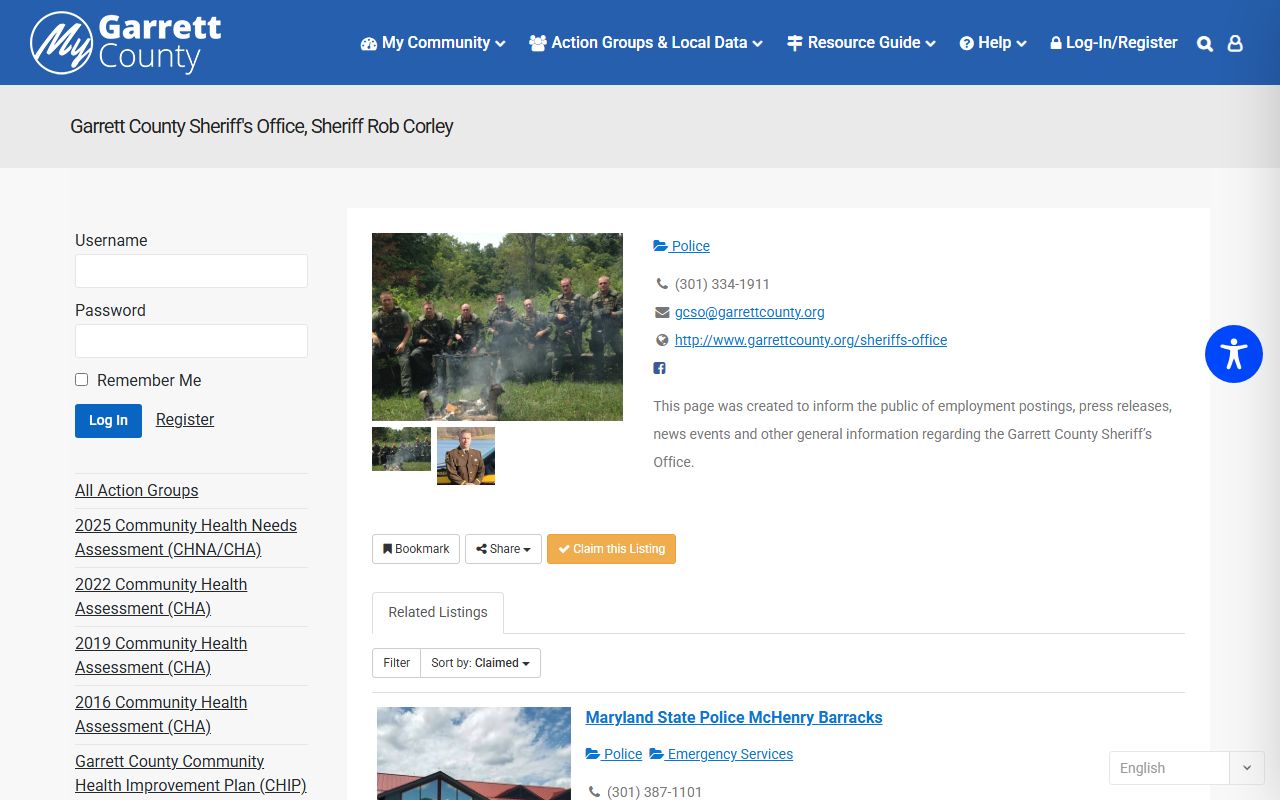
Task: Expand the My Community menu
Action: point(433,43)
